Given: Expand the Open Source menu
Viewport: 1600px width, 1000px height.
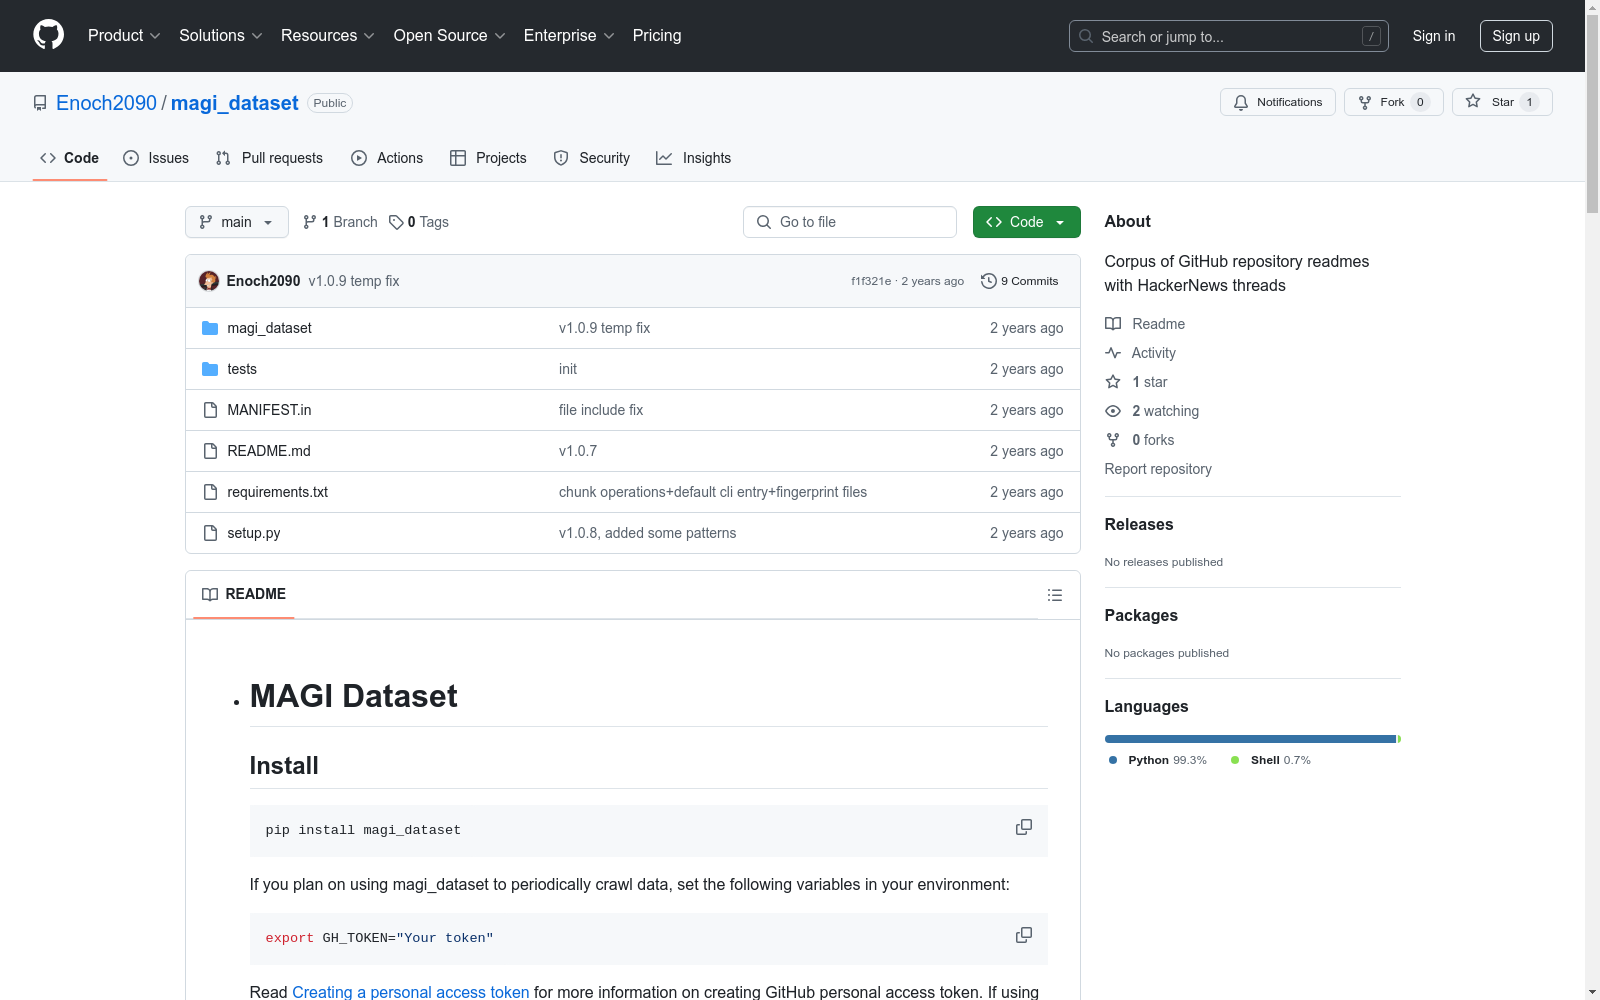Looking at the screenshot, I should pos(450,35).
